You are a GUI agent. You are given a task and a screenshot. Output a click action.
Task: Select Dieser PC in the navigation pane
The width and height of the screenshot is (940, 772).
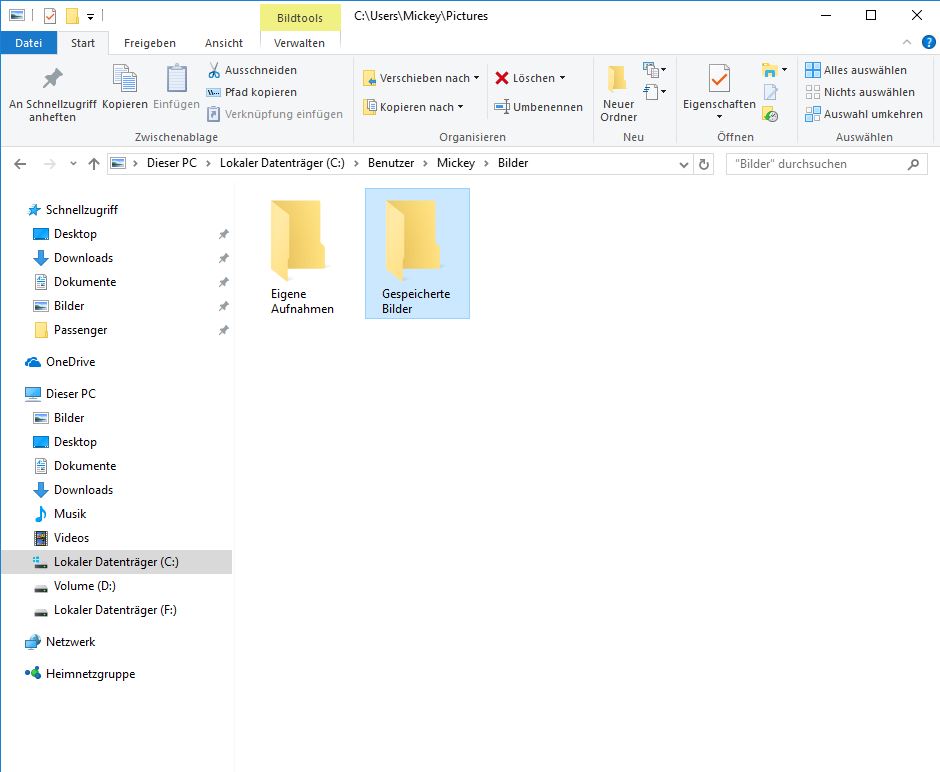(x=70, y=393)
